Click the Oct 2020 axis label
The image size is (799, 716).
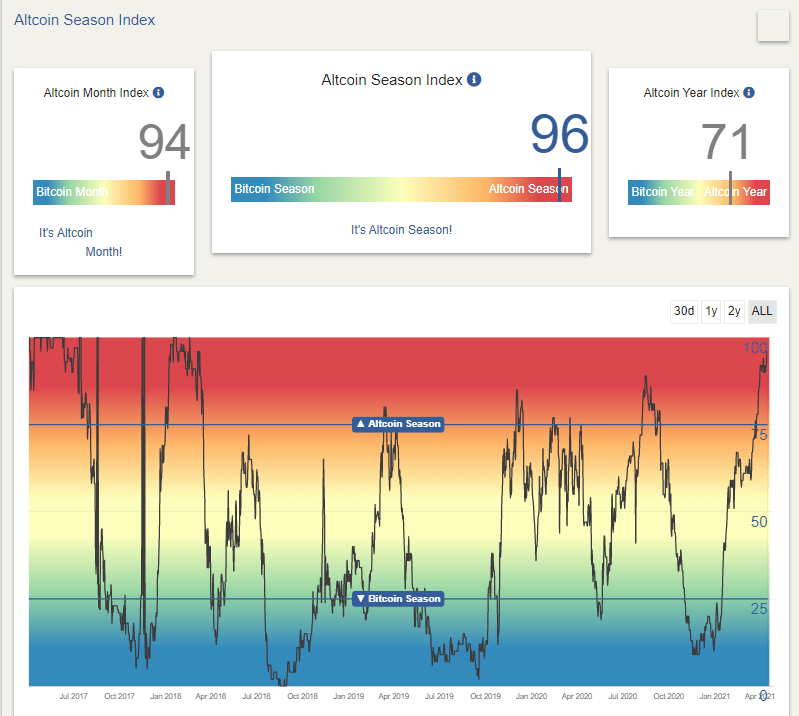pyautogui.click(x=669, y=696)
